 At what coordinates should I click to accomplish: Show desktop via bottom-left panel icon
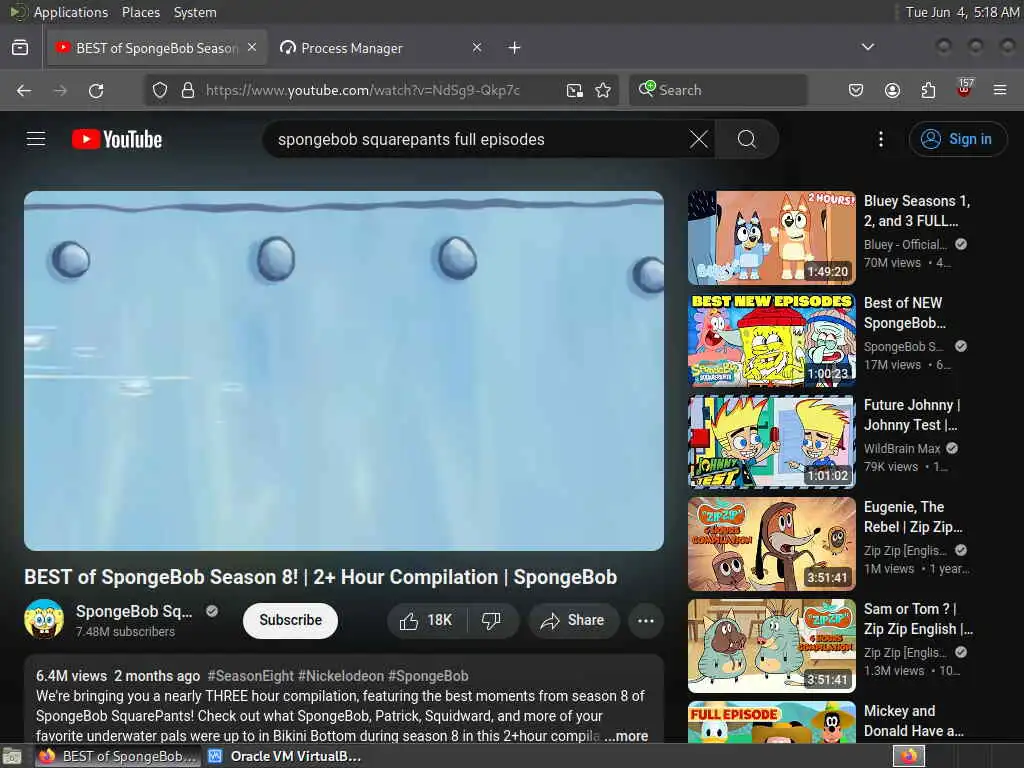tap(12, 757)
